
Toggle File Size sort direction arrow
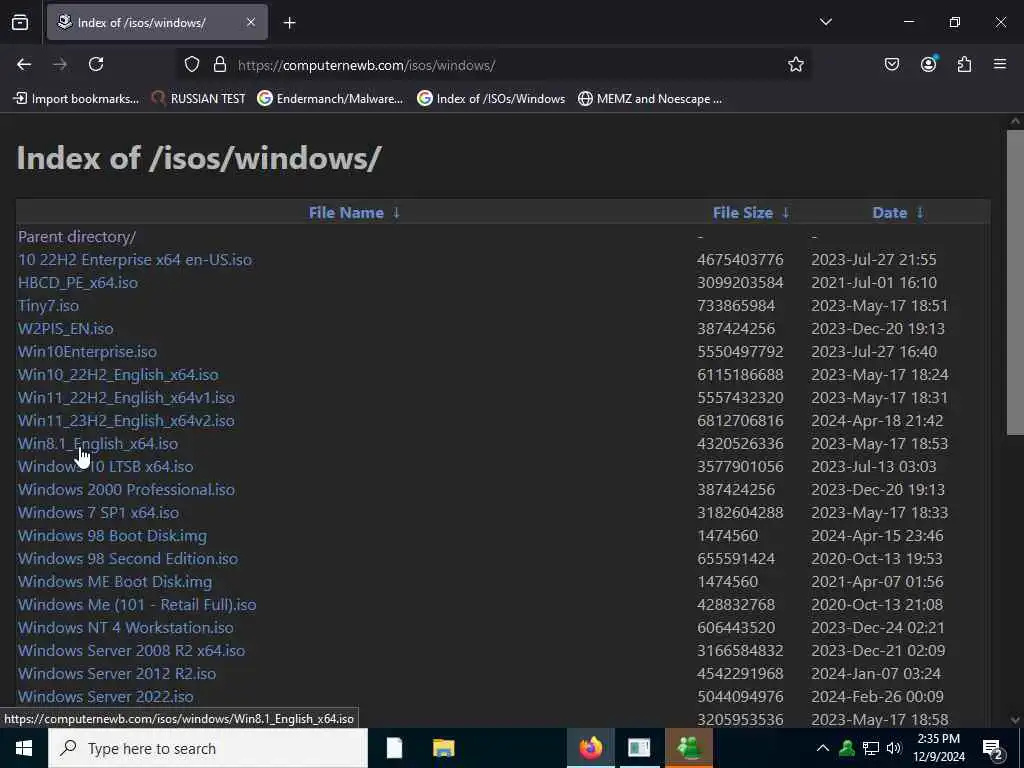click(x=786, y=212)
